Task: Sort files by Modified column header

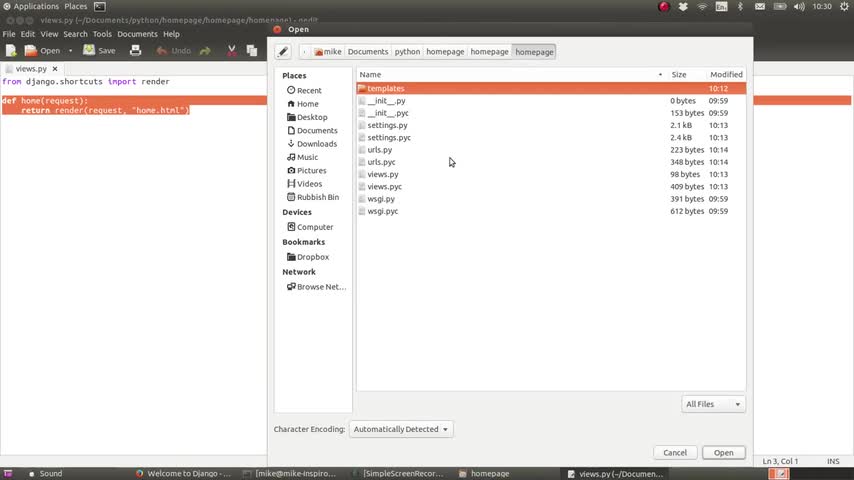Action: click(726, 75)
